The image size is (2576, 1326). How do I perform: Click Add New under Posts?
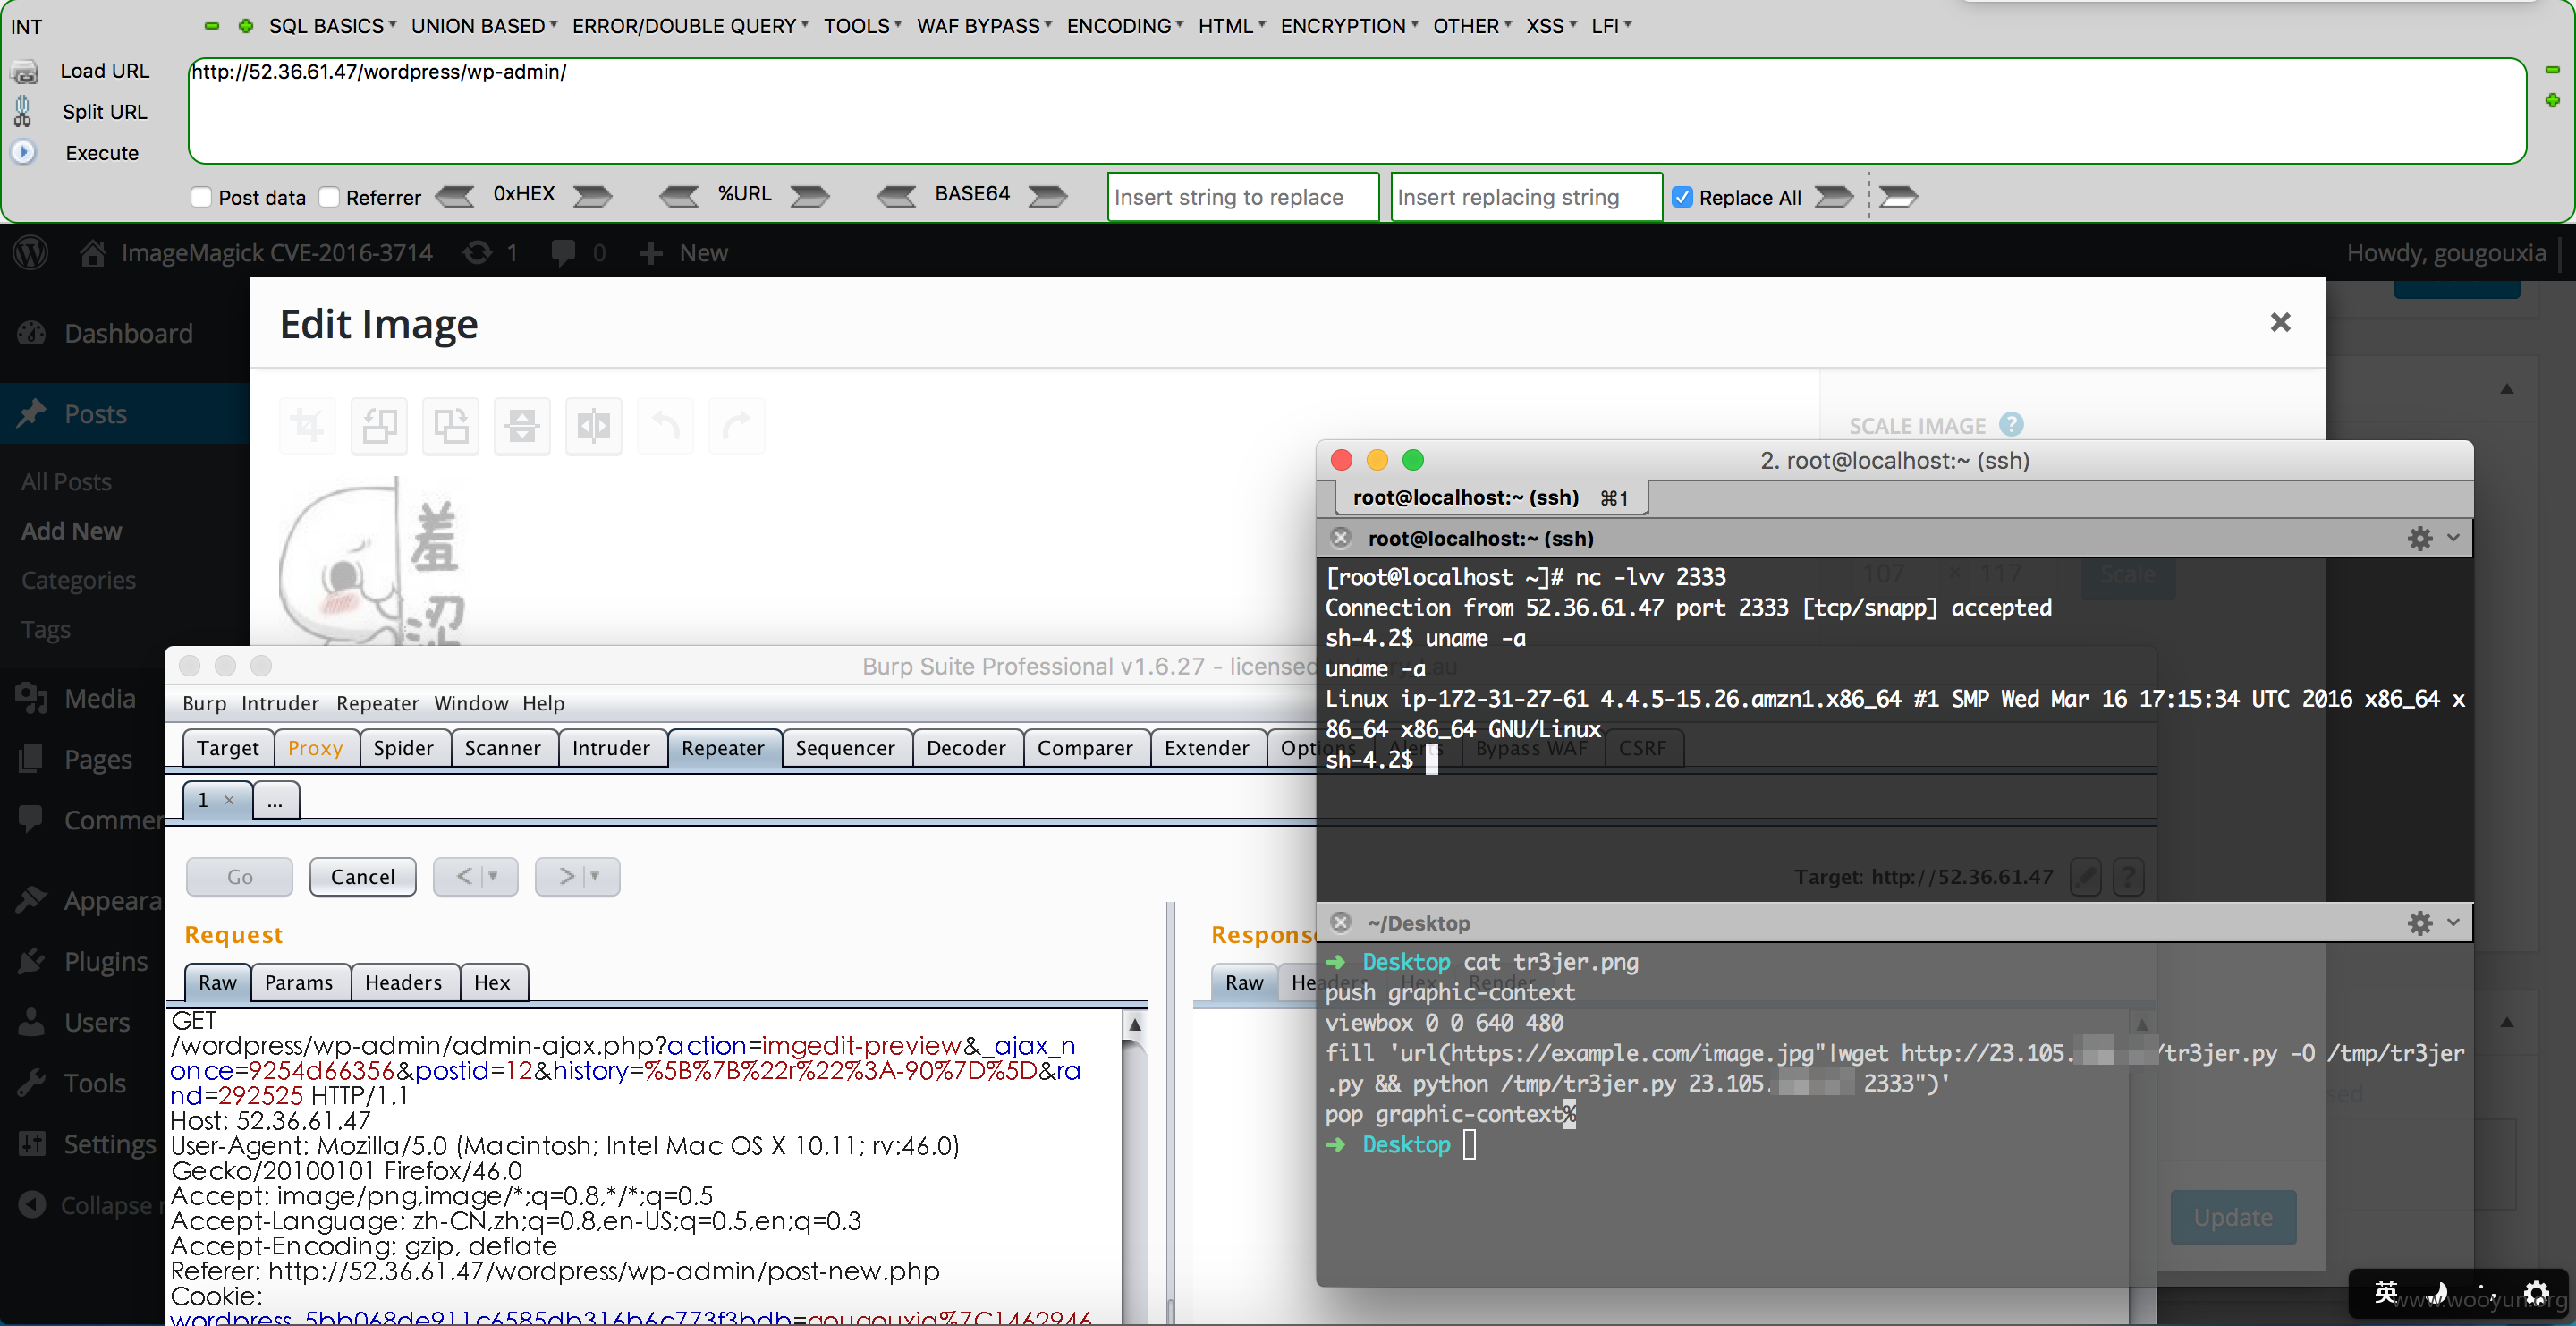point(71,531)
